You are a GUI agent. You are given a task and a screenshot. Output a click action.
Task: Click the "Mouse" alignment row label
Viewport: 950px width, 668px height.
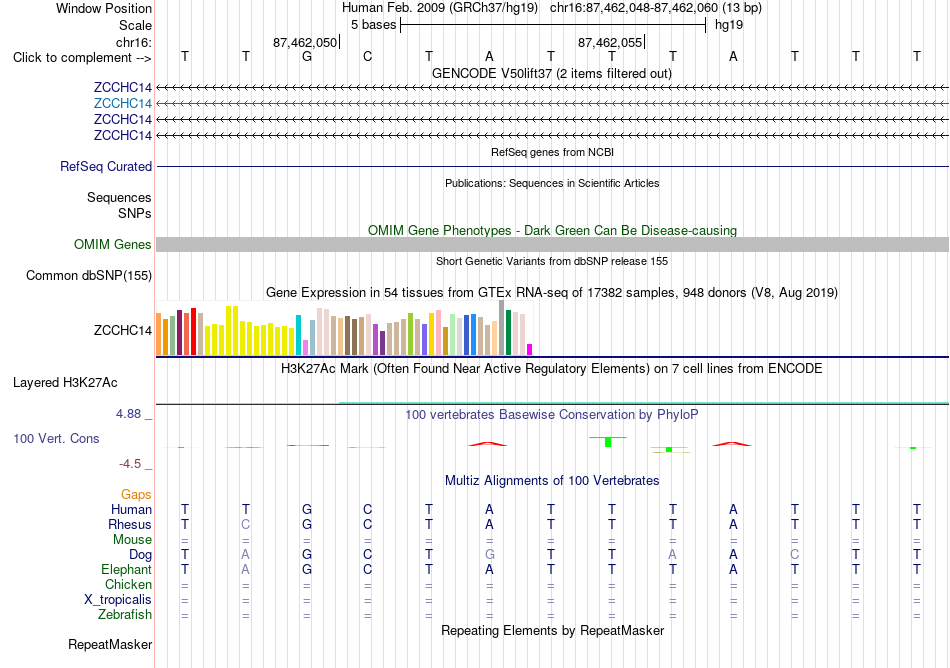pos(132,540)
